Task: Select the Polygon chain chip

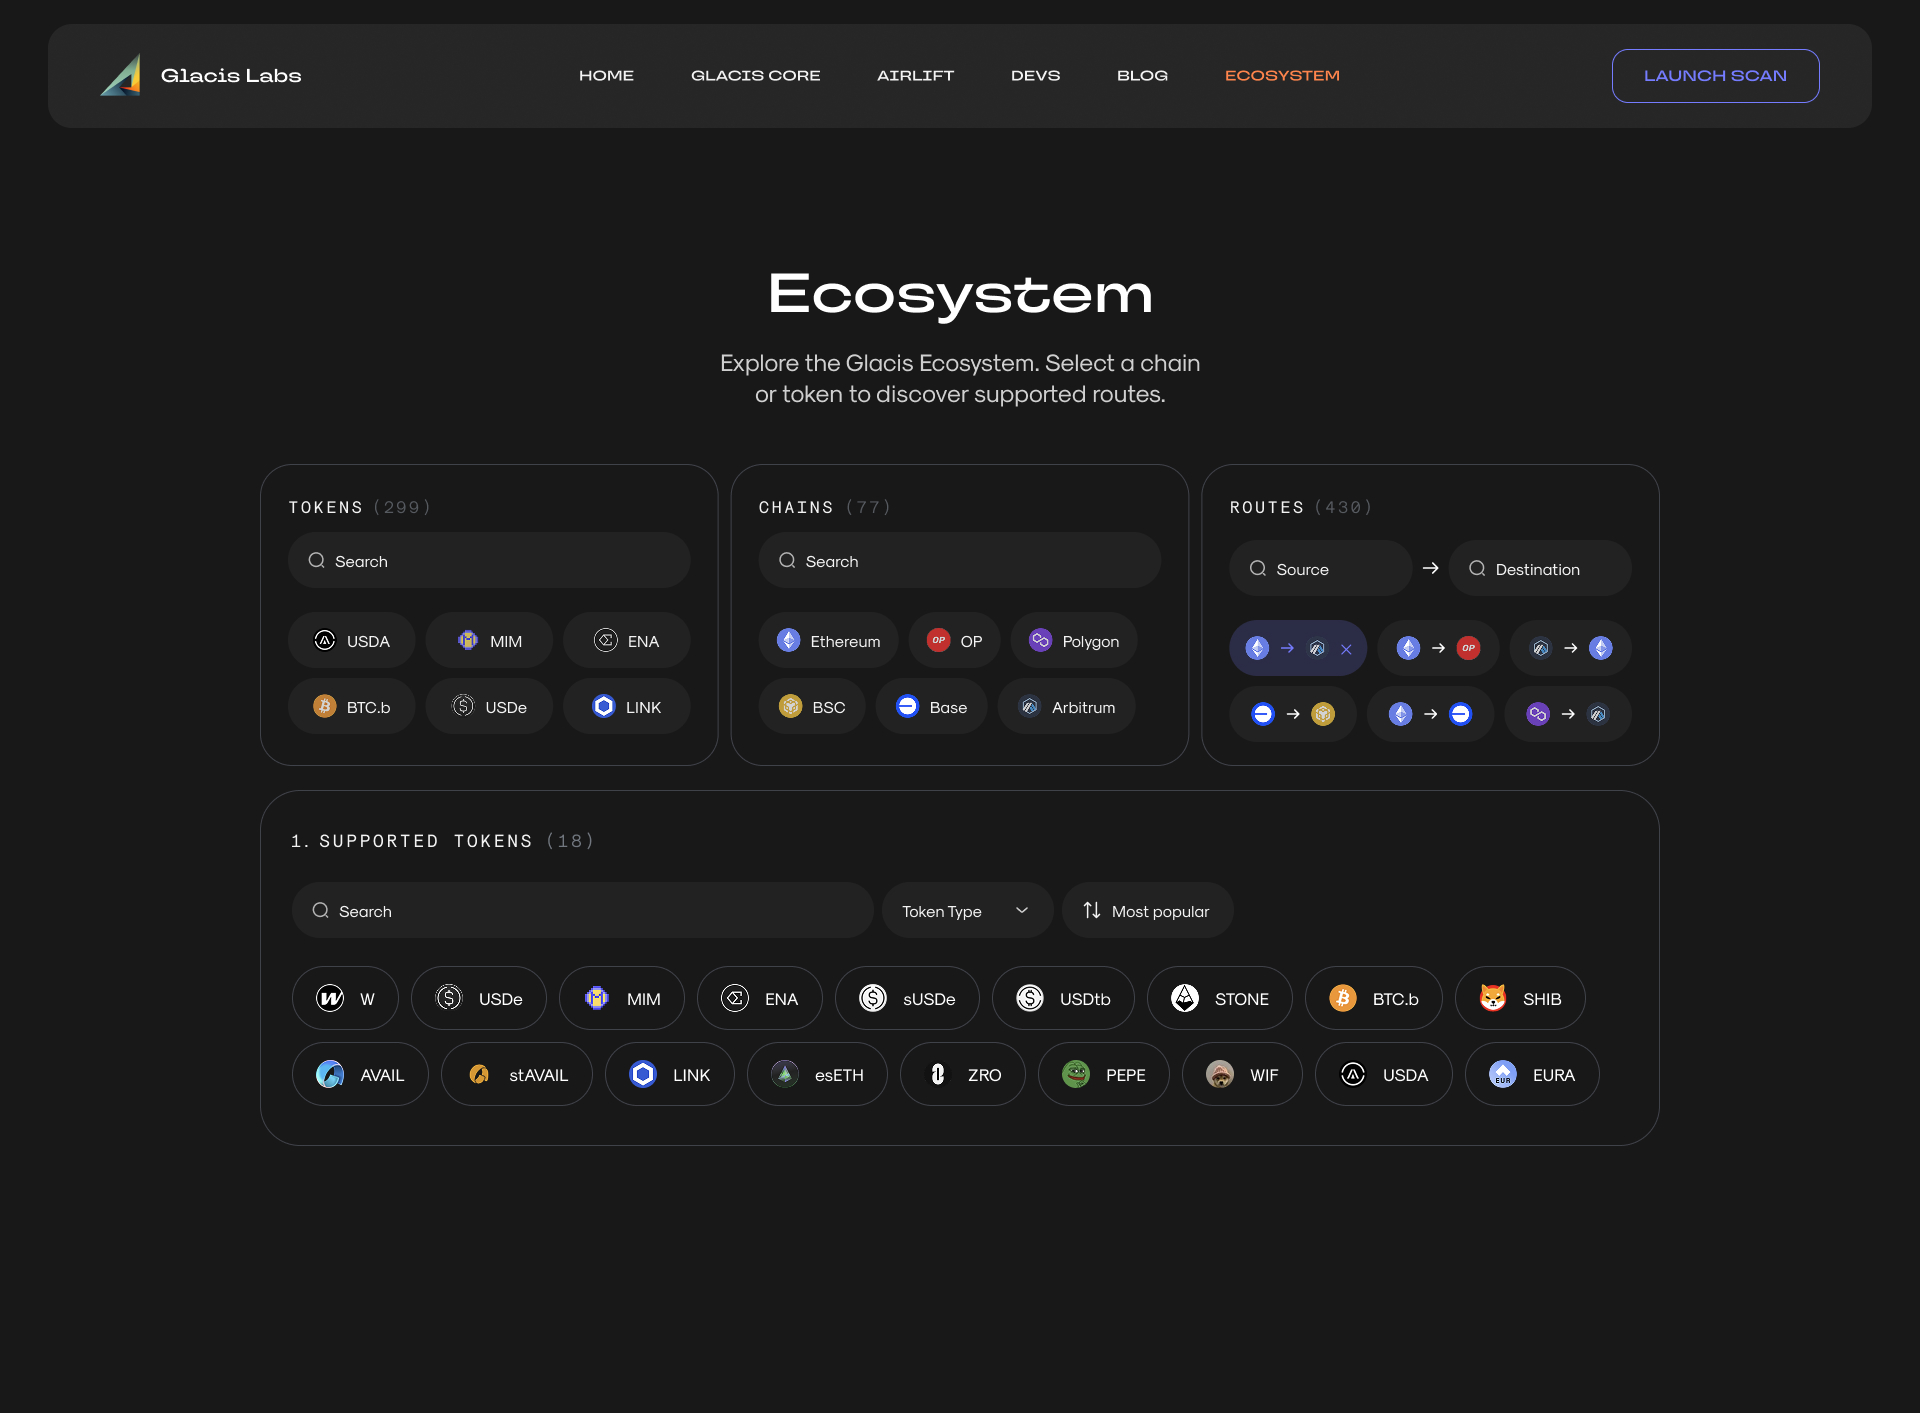Action: click(x=1073, y=641)
